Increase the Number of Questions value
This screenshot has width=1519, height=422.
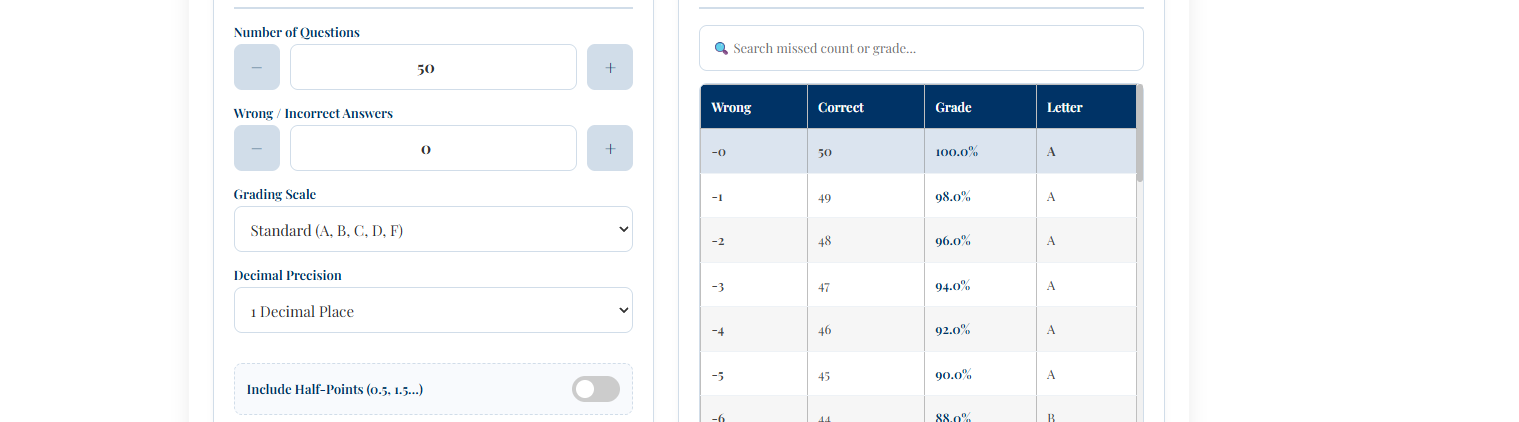[610, 67]
